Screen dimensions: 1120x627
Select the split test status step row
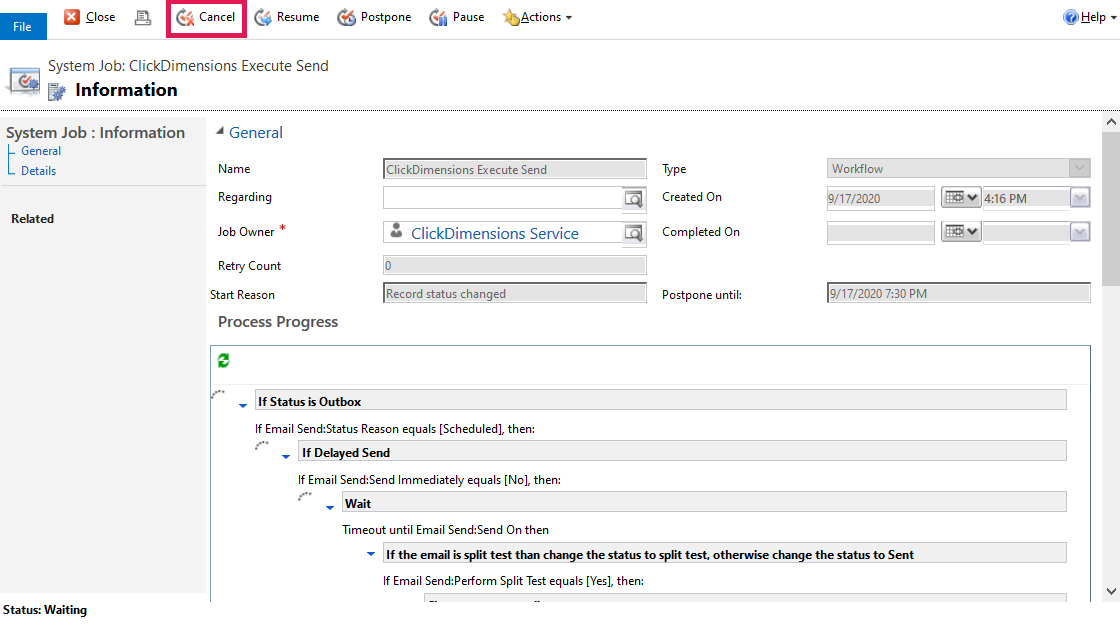click(725, 554)
